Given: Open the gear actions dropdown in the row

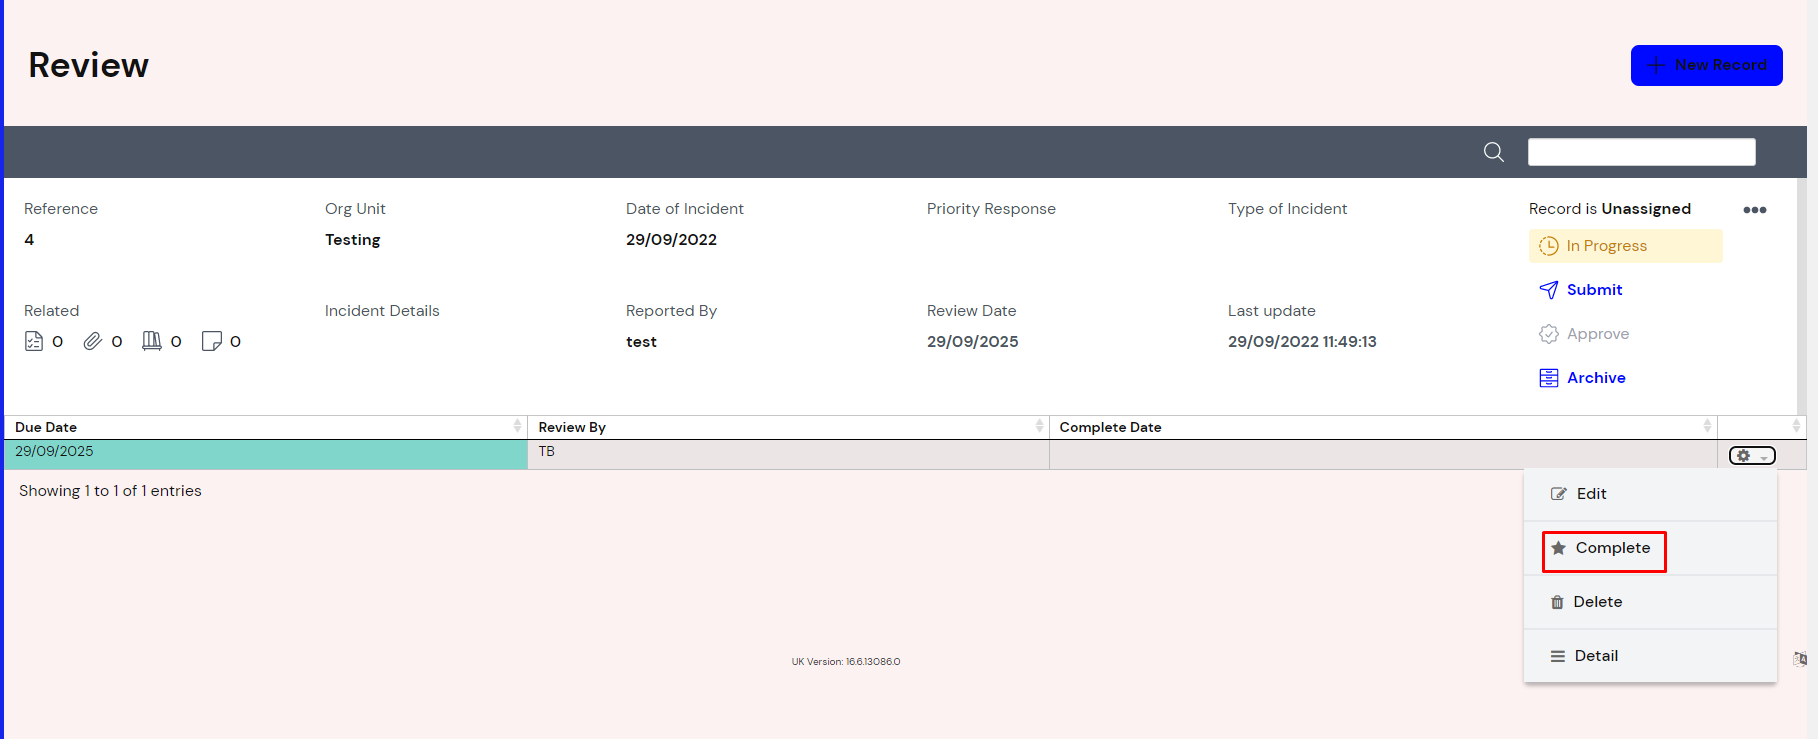Looking at the screenshot, I should click(1752, 456).
